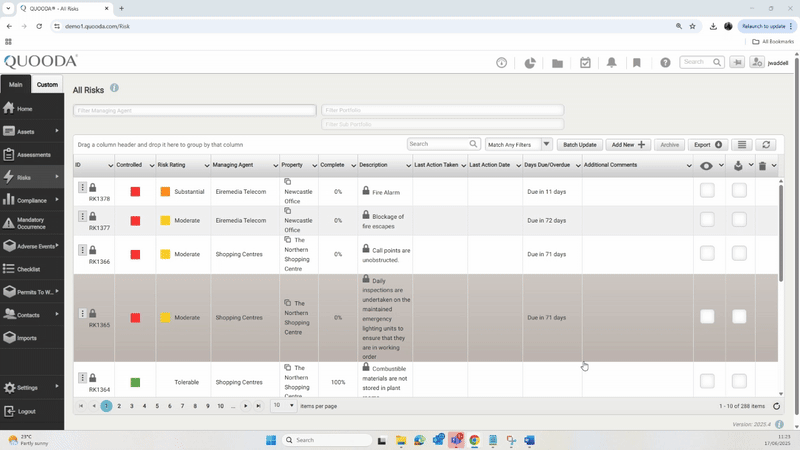Open Assessments in the sidebar
This screenshot has height=450, width=800.
[x=32, y=155]
